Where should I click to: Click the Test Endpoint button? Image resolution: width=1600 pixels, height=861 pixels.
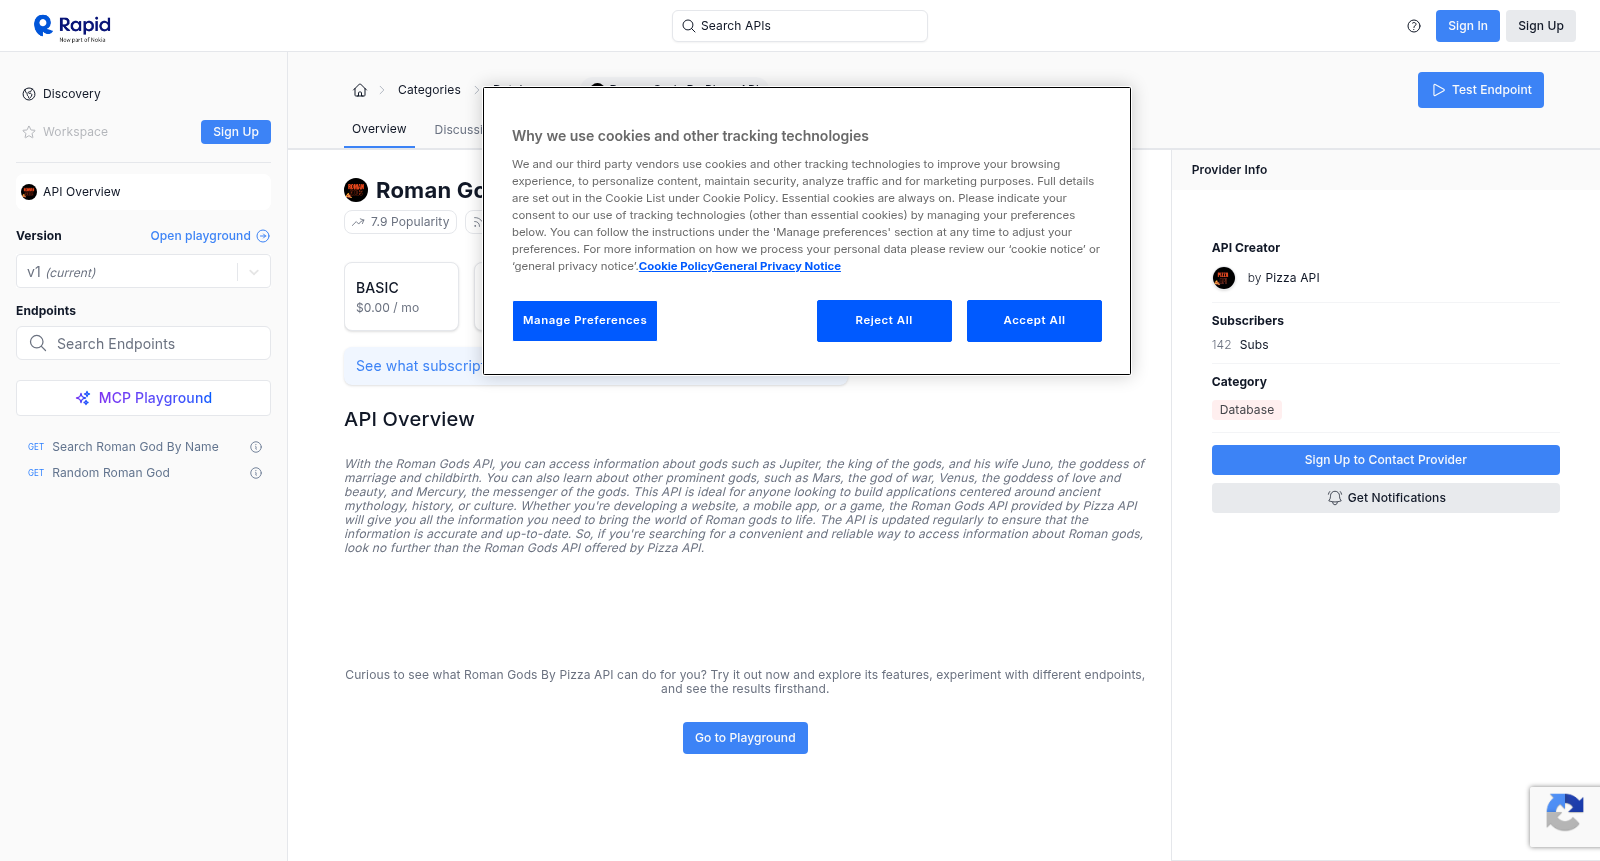[1480, 90]
